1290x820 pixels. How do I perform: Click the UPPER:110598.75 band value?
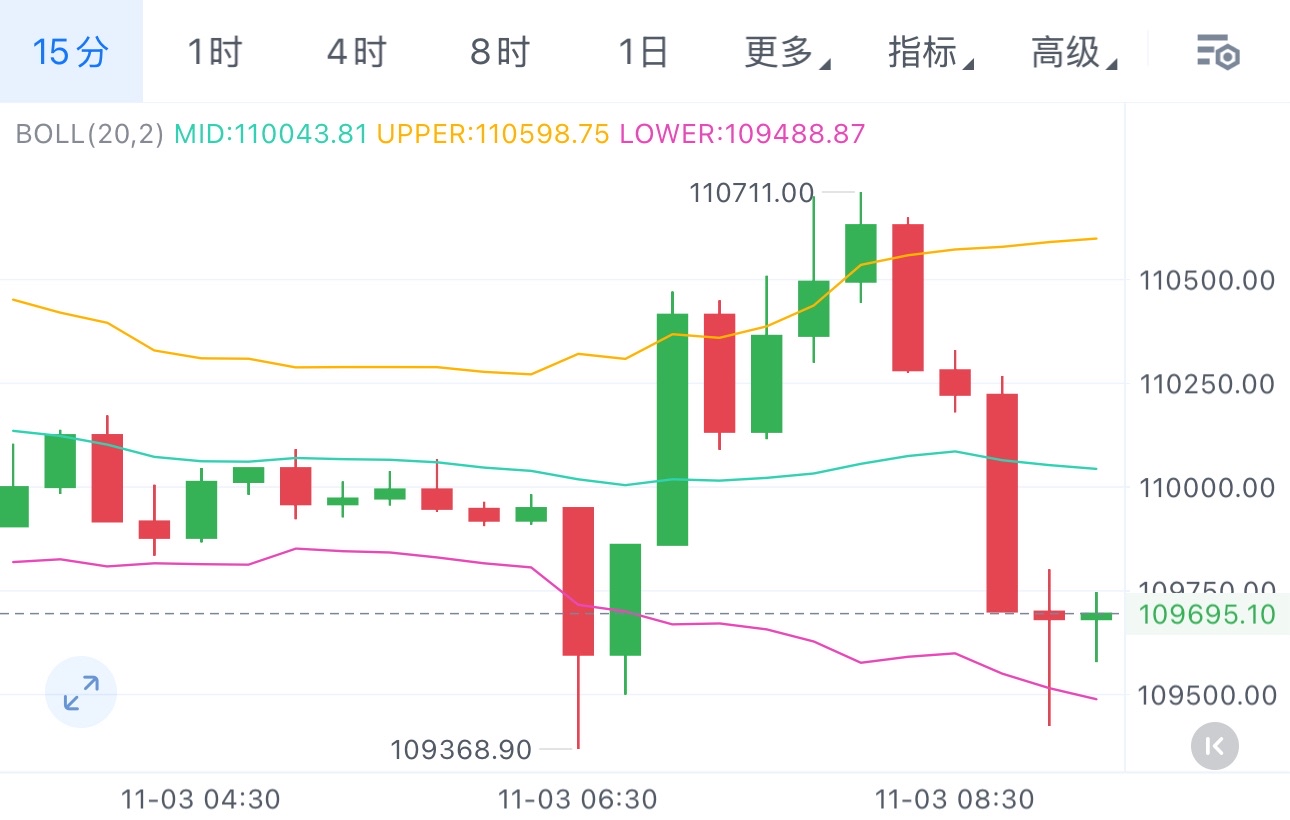493,133
